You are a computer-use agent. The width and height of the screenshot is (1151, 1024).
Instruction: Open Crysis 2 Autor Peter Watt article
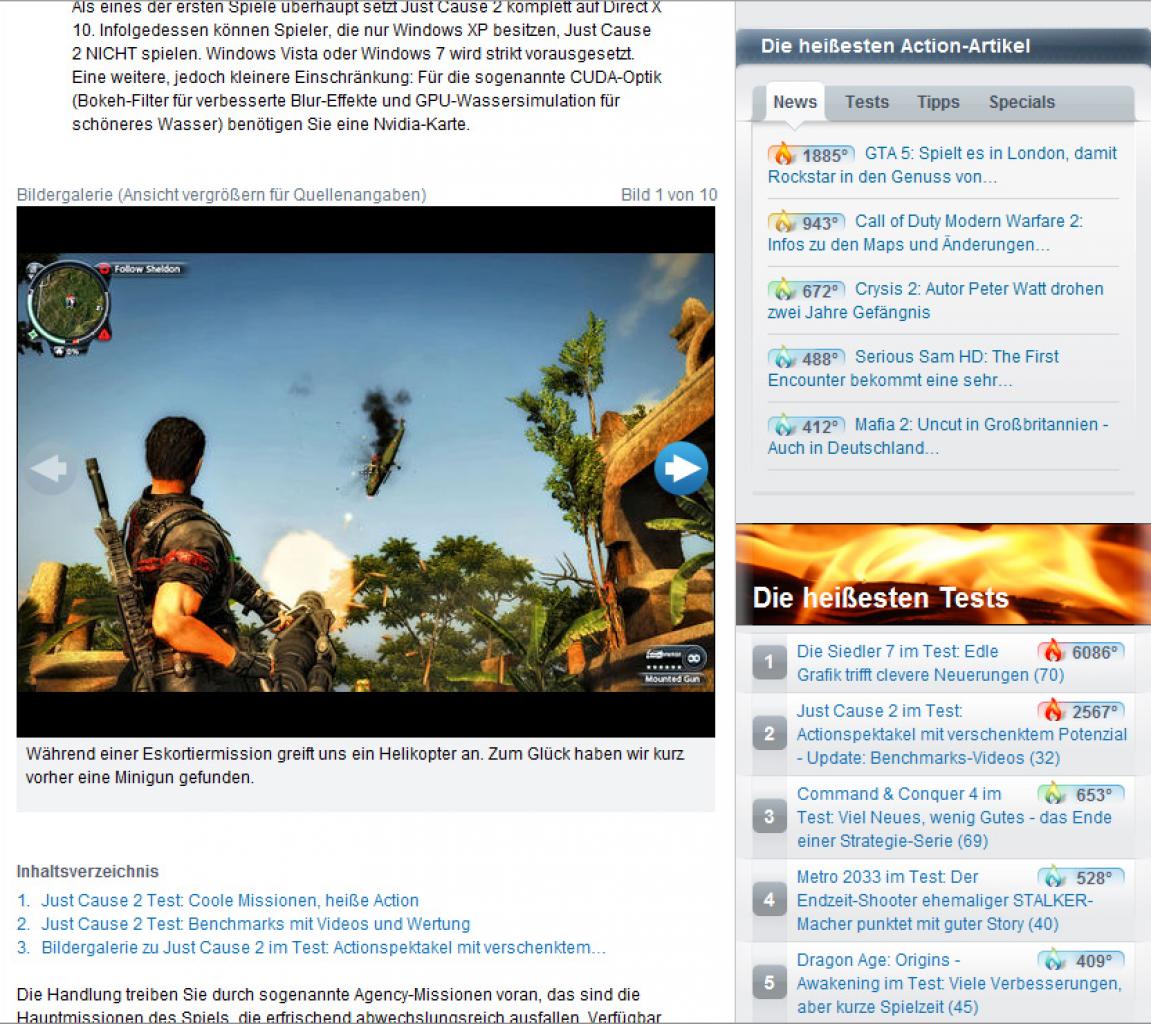936,300
